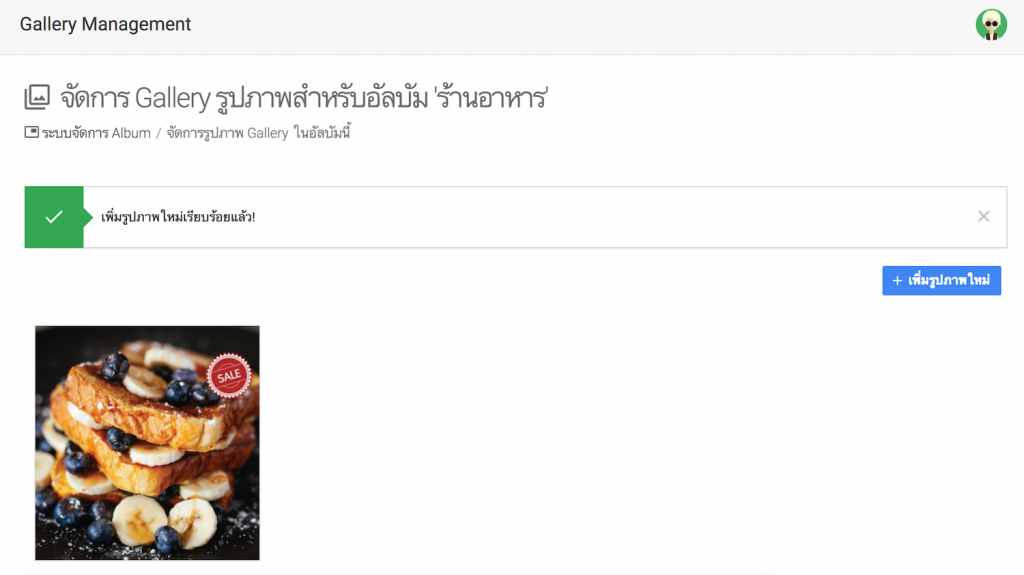Click the green success checkmark icon
This screenshot has height=575, width=1024.
coord(54,217)
